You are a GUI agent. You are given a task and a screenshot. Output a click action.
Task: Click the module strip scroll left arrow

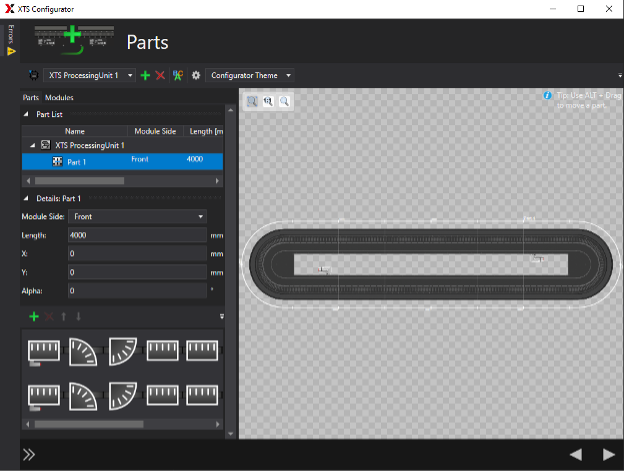point(27,424)
